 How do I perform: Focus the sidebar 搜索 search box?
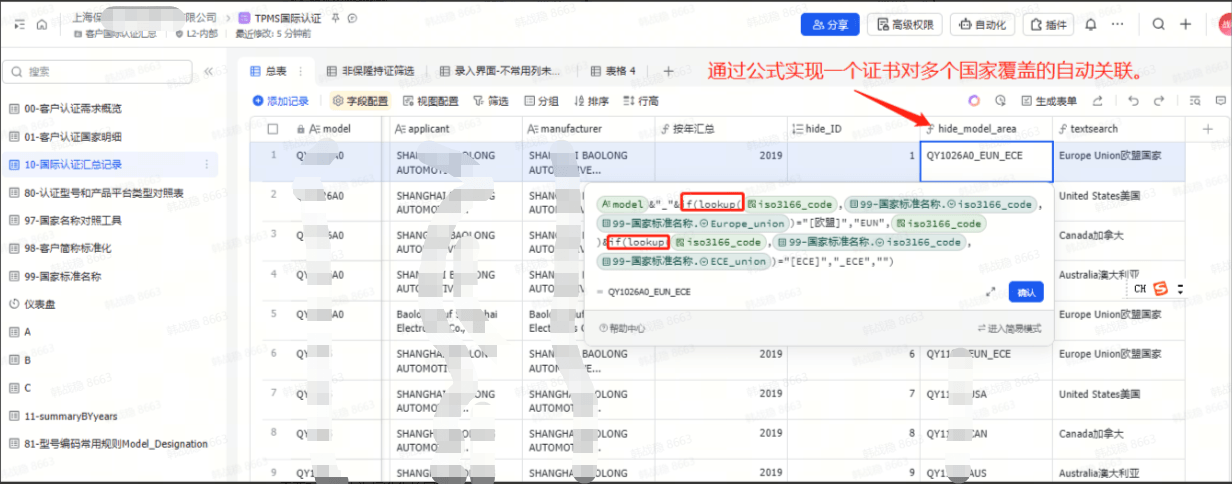100,72
